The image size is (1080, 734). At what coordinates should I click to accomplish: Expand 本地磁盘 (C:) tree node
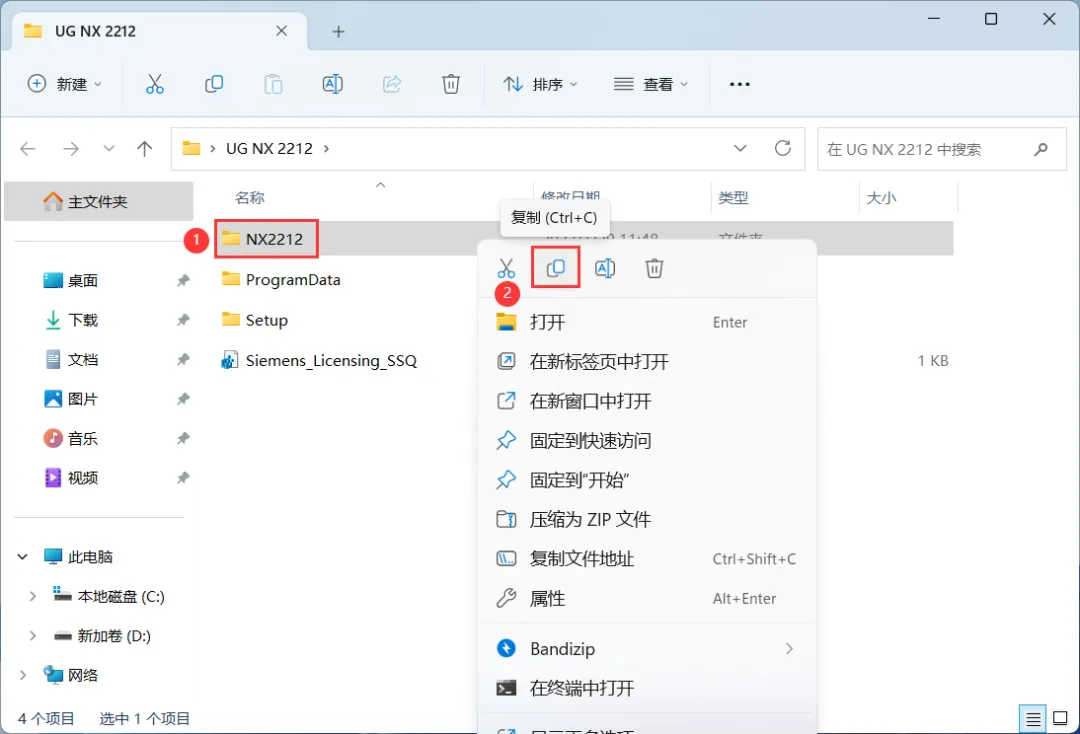(x=32, y=596)
